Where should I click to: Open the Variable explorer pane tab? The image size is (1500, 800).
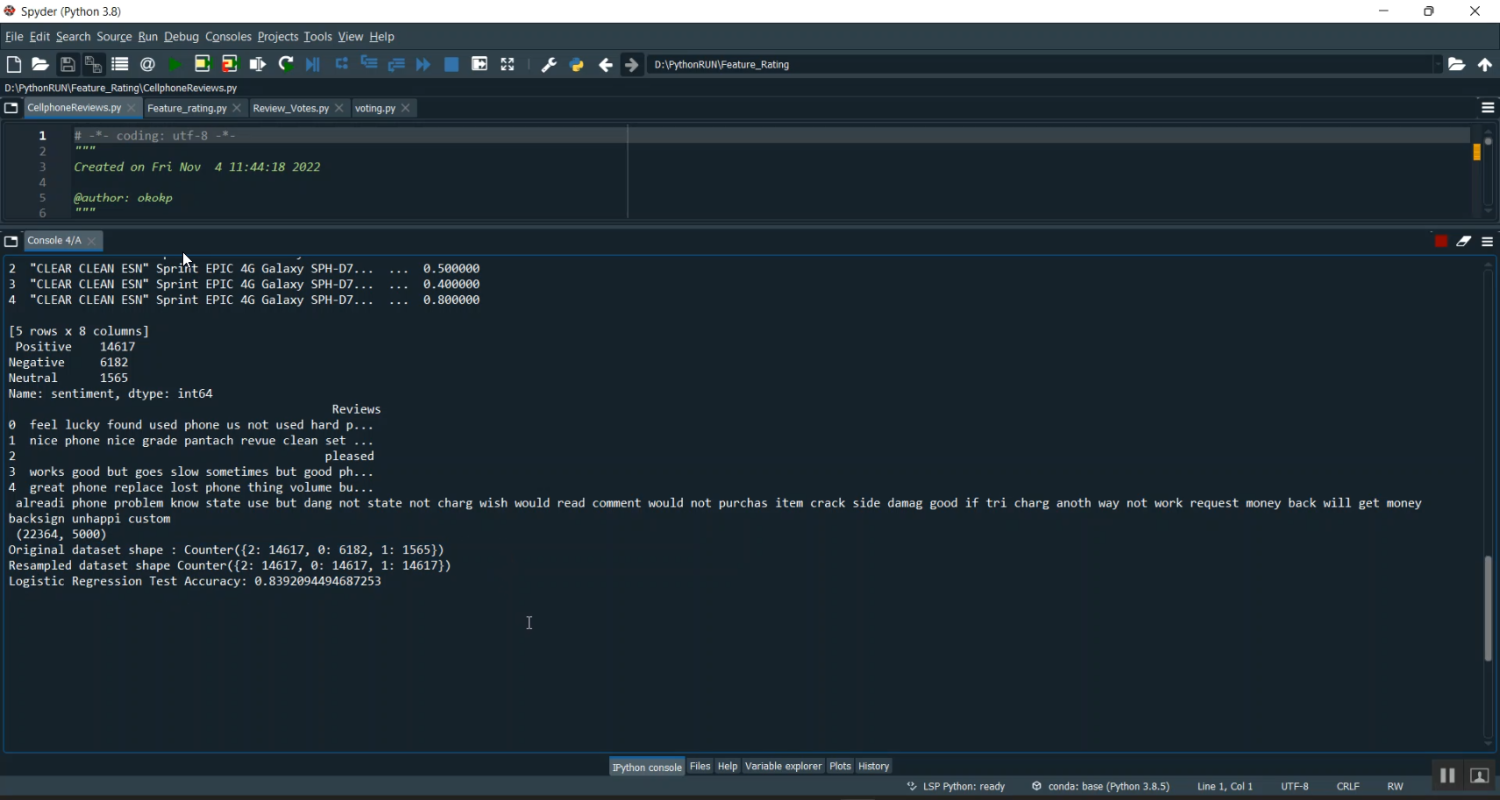pos(783,766)
